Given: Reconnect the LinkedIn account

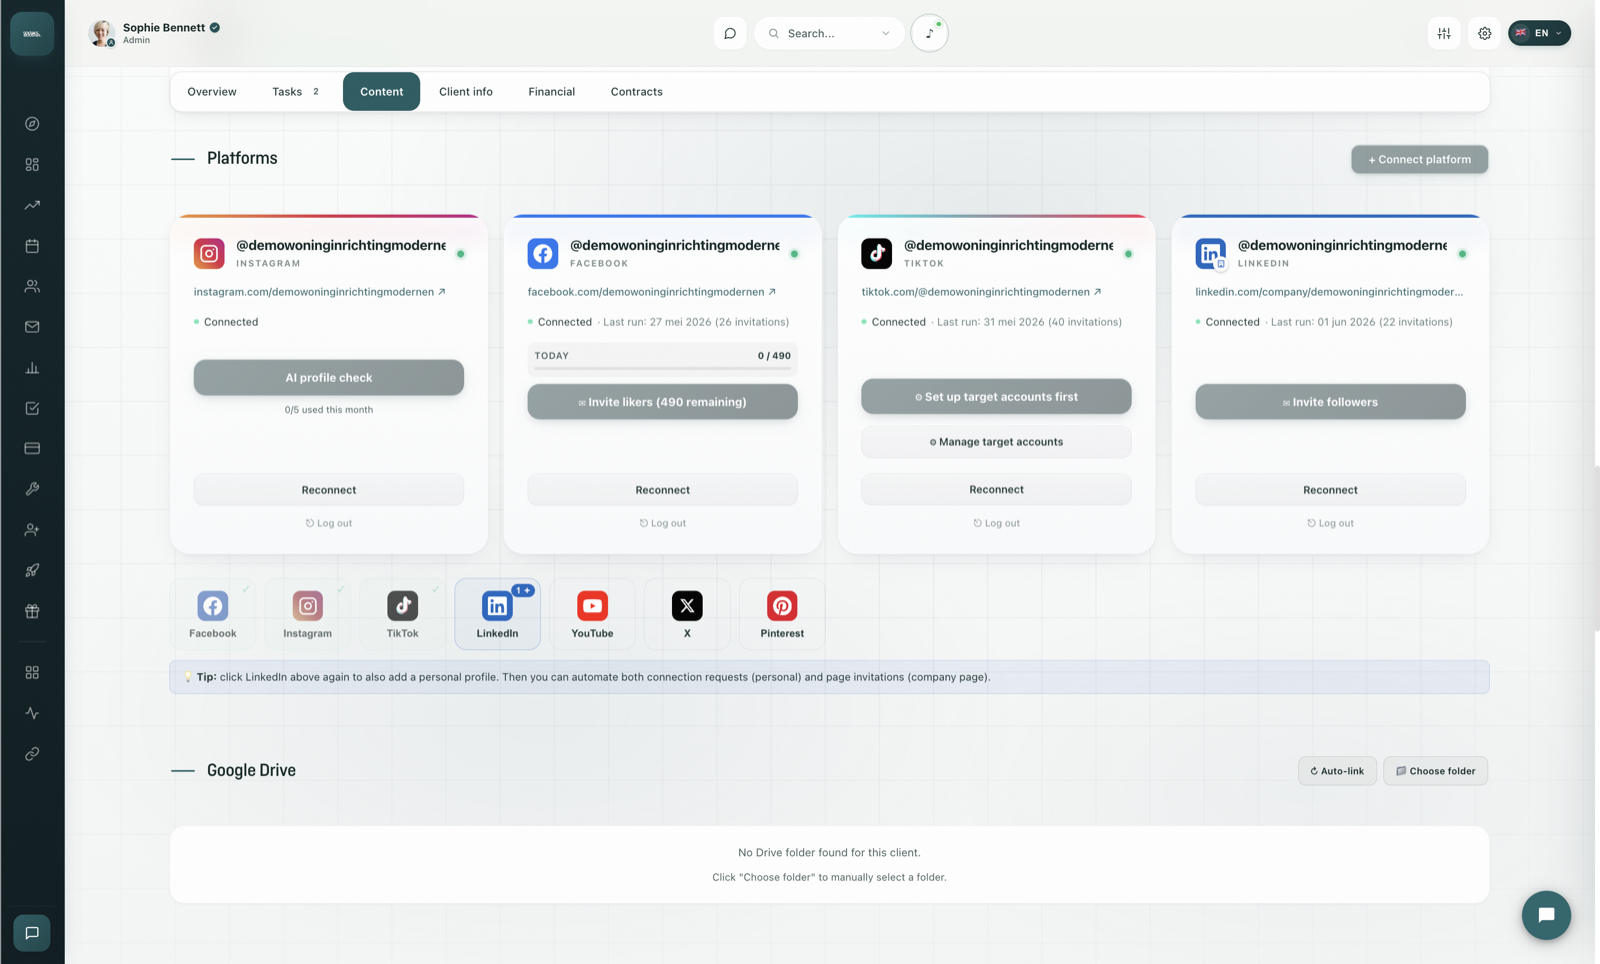Looking at the screenshot, I should (1330, 490).
